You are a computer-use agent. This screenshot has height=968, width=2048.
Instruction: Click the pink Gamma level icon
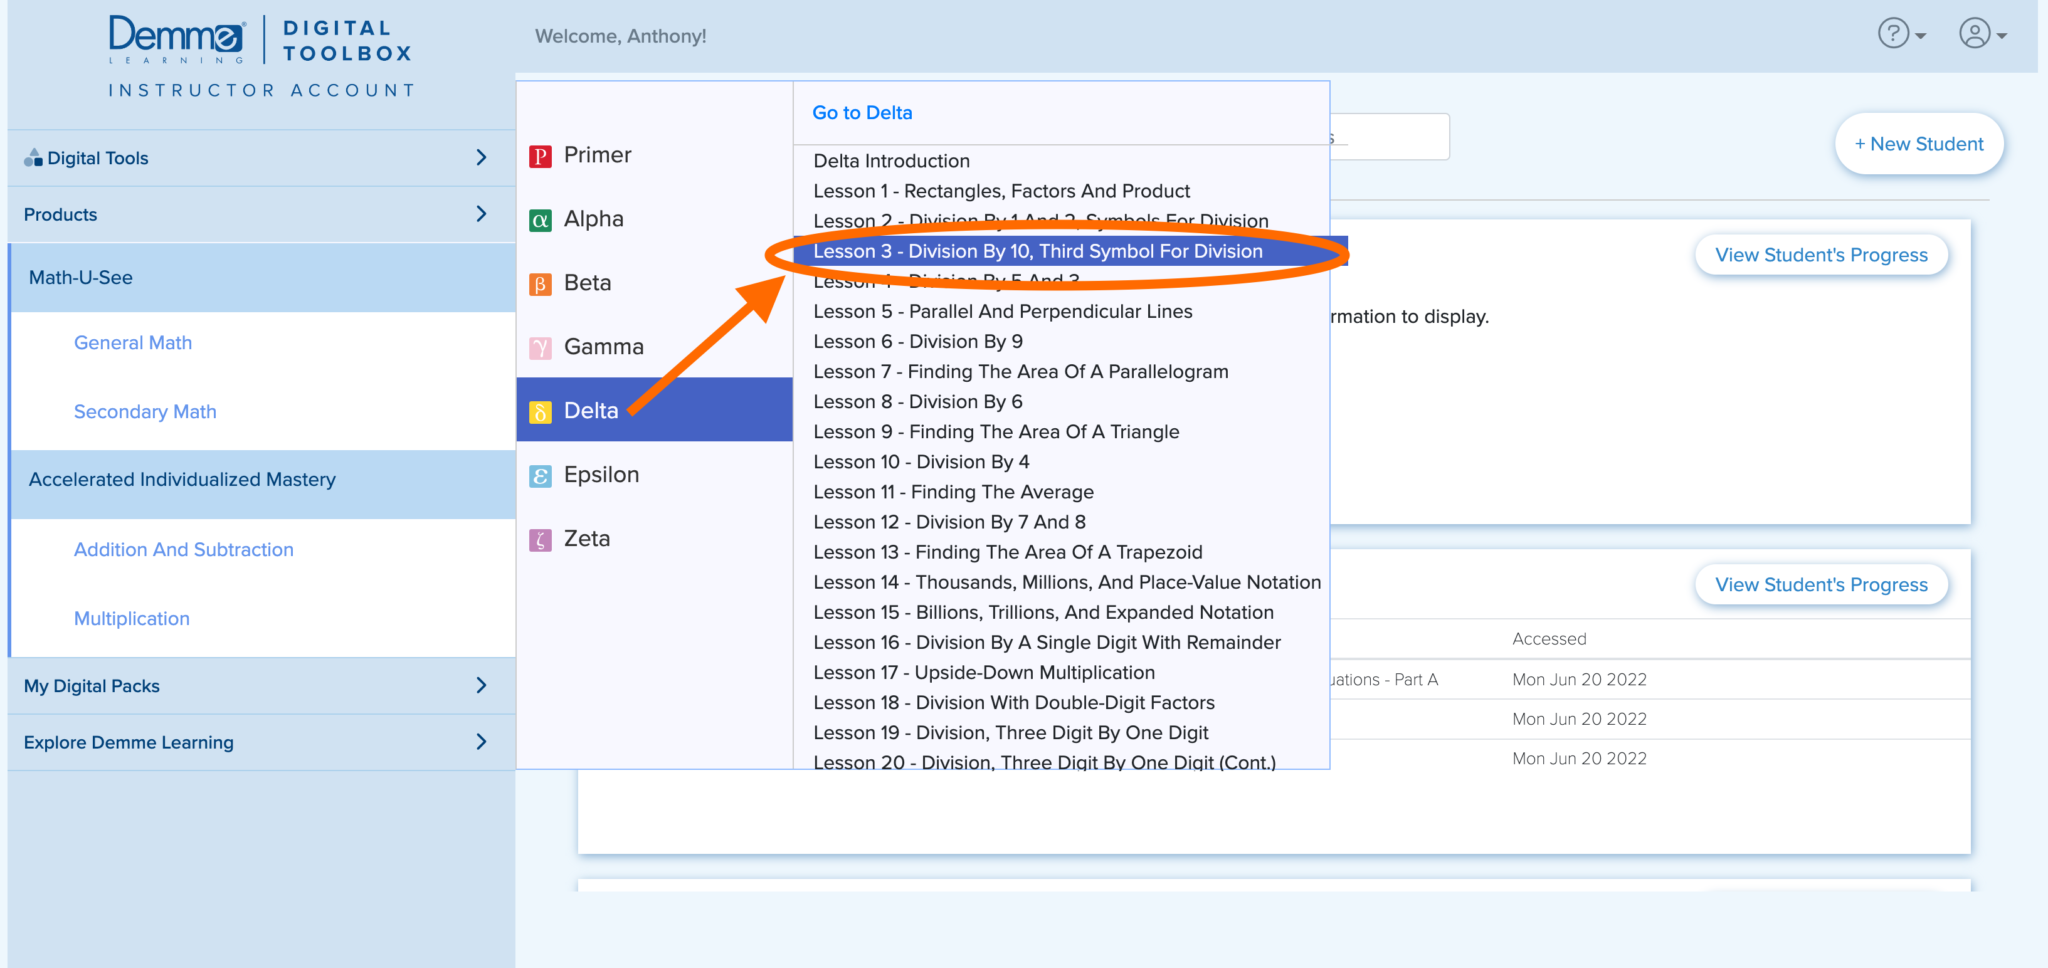click(540, 348)
